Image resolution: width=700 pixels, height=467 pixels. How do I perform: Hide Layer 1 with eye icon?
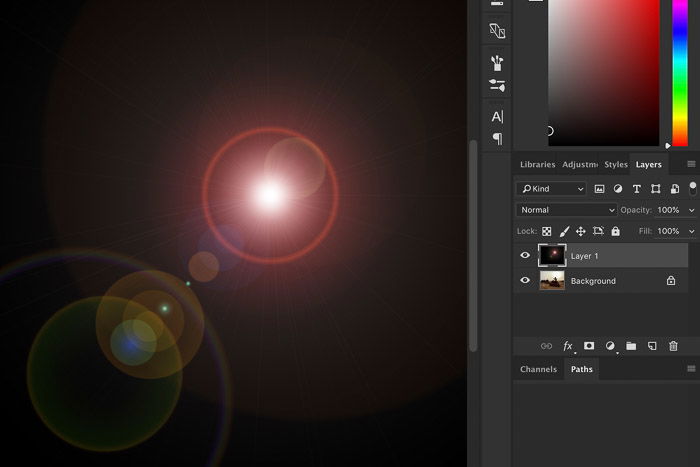coord(525,255)
